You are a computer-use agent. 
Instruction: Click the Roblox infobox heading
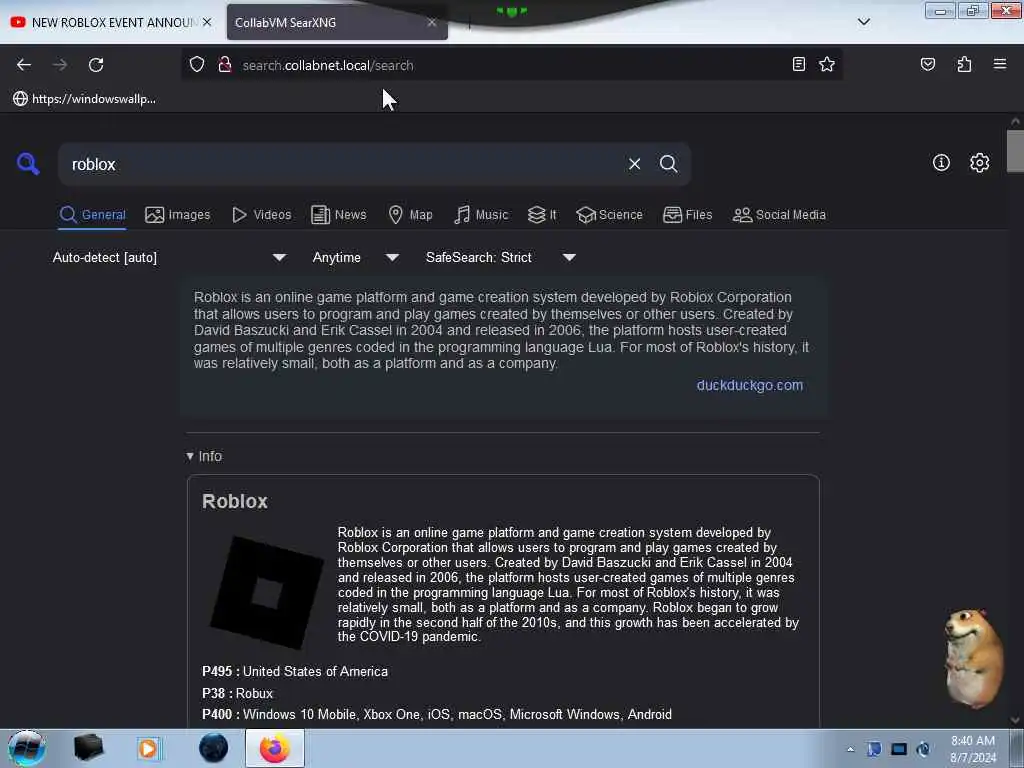pos(235,501)
